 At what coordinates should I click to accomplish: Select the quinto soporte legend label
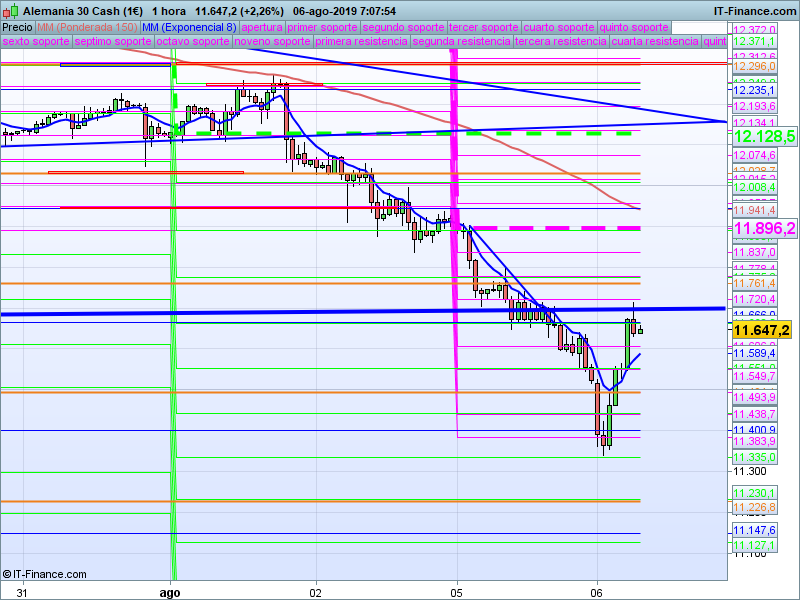point(634,27)
